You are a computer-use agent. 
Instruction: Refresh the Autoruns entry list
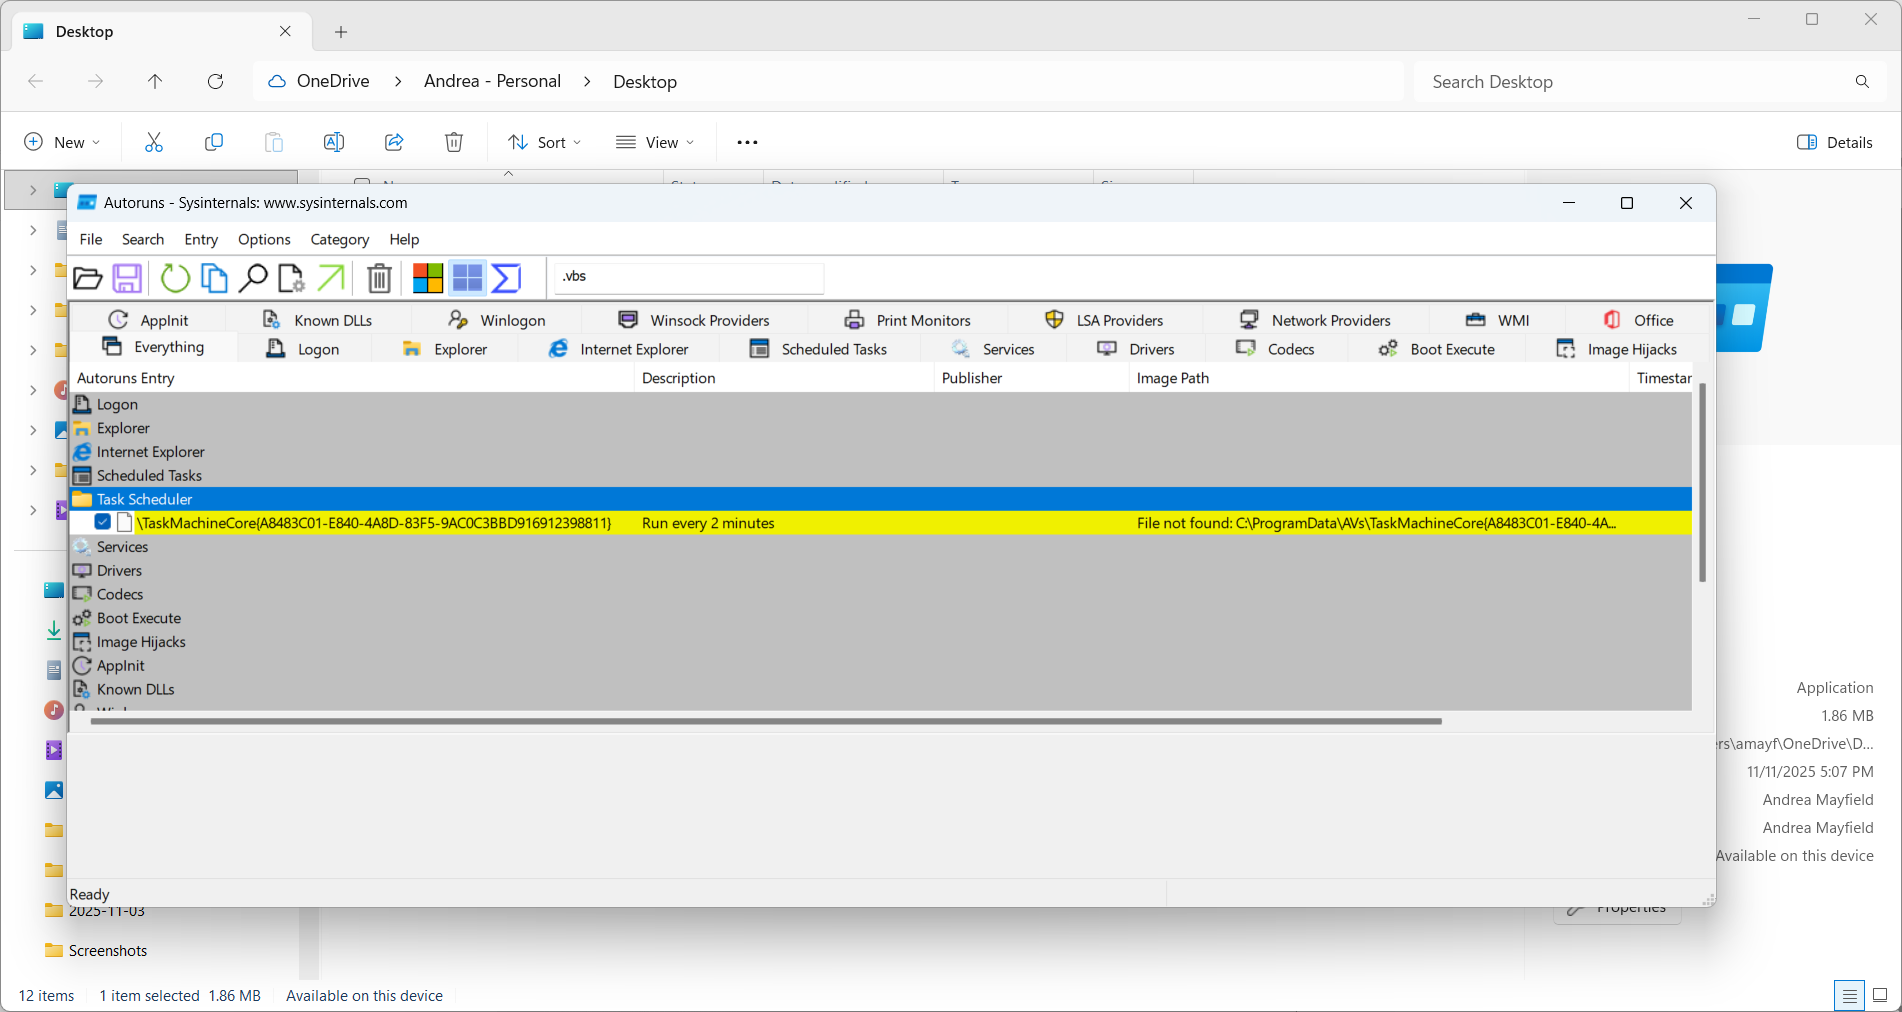point(175,278)
